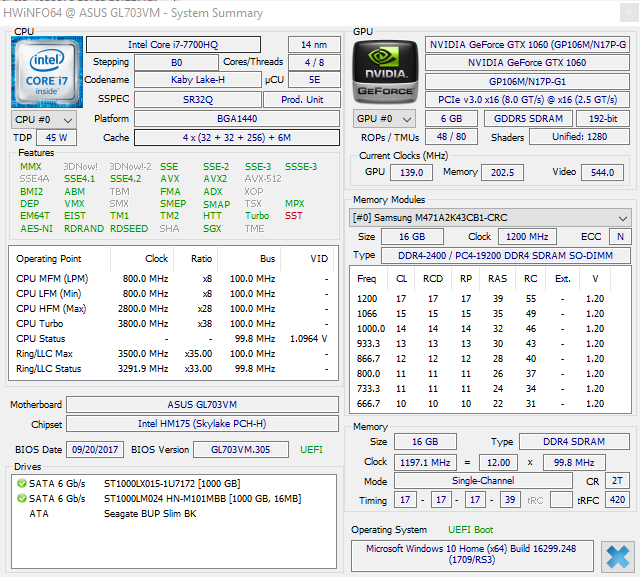Click the memory clock 202.5 value
Image resolution: width=640 pixels, height=577 pixels.
click(x=502, y=172)
